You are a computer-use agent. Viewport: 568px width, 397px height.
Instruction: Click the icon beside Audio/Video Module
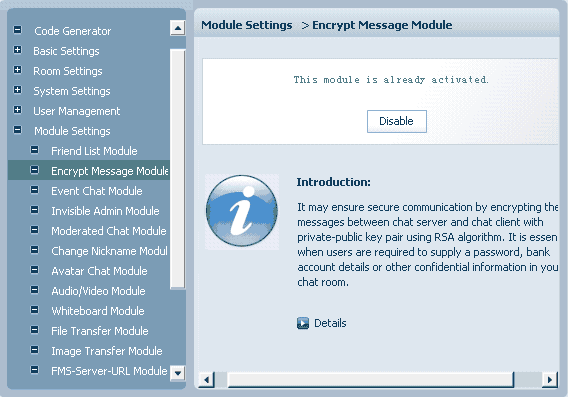[34, 289]
